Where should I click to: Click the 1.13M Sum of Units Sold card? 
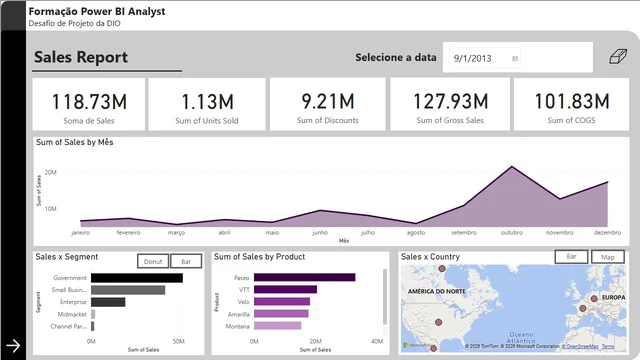click(x=207, y=104)
